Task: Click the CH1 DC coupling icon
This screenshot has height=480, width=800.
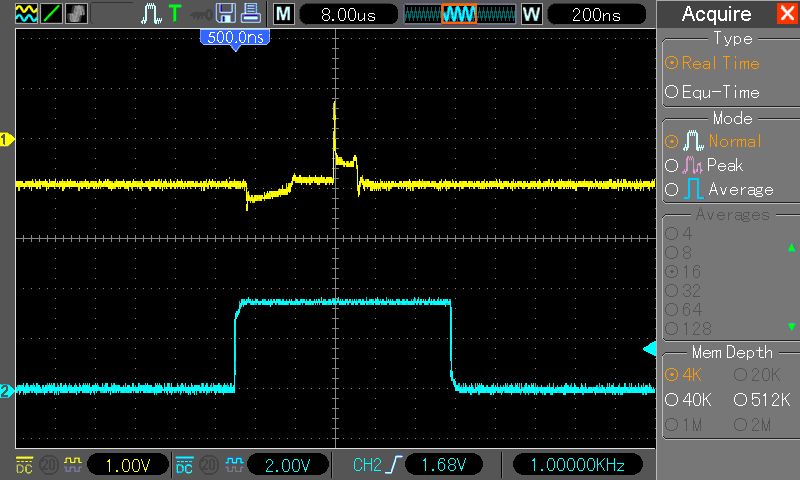Action: pyautogui.click(x=25, y=465)
